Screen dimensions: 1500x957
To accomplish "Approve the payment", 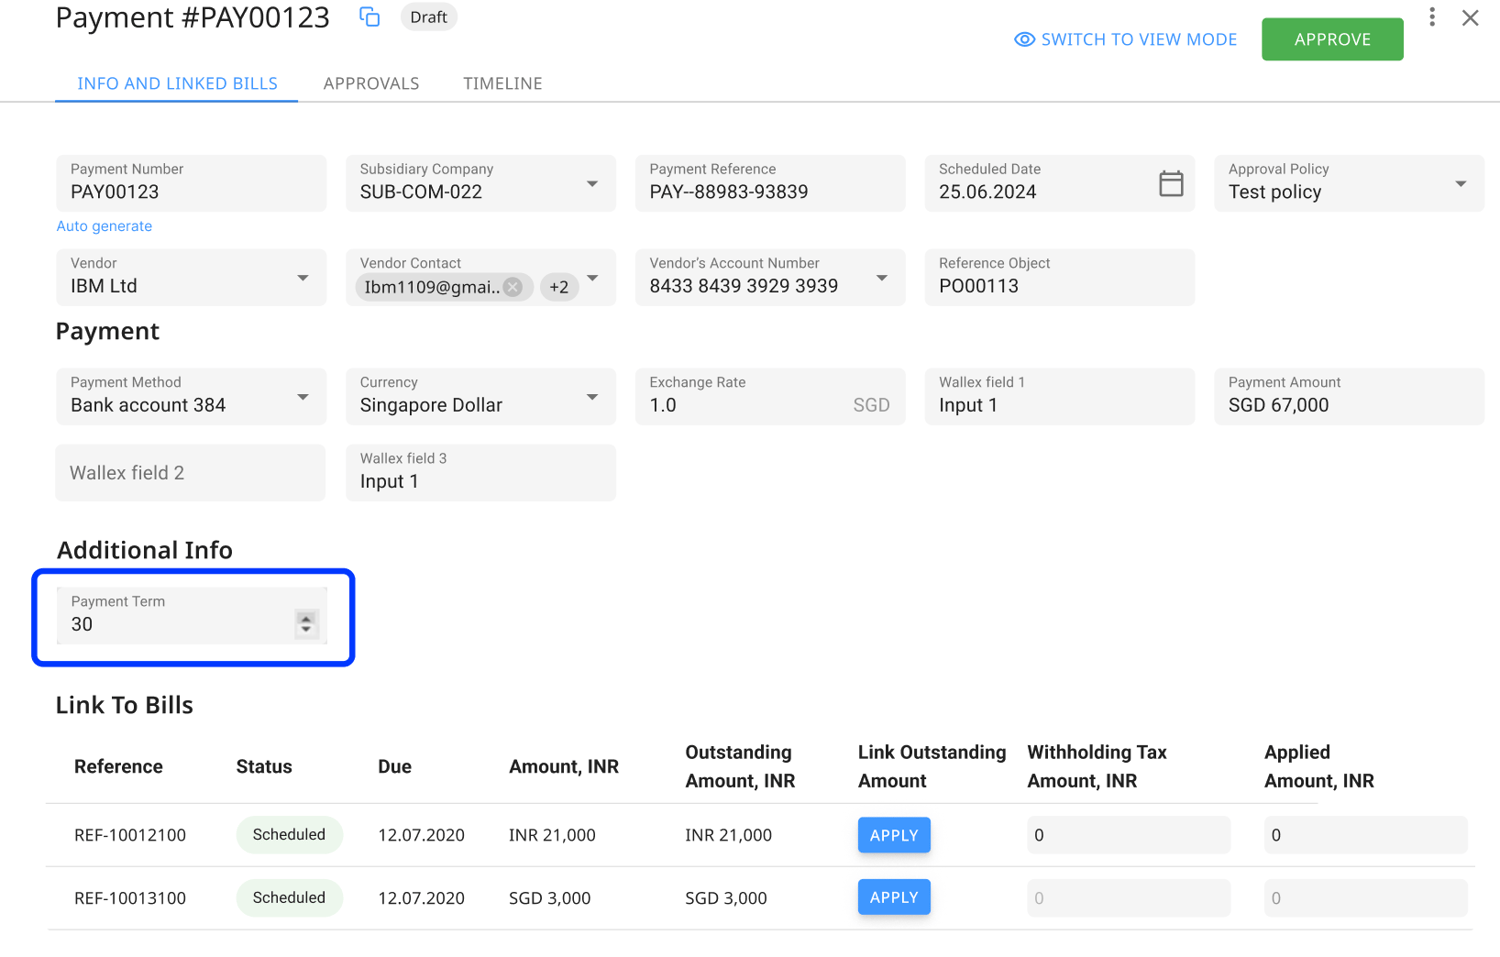I will (x=1332, y=40).
